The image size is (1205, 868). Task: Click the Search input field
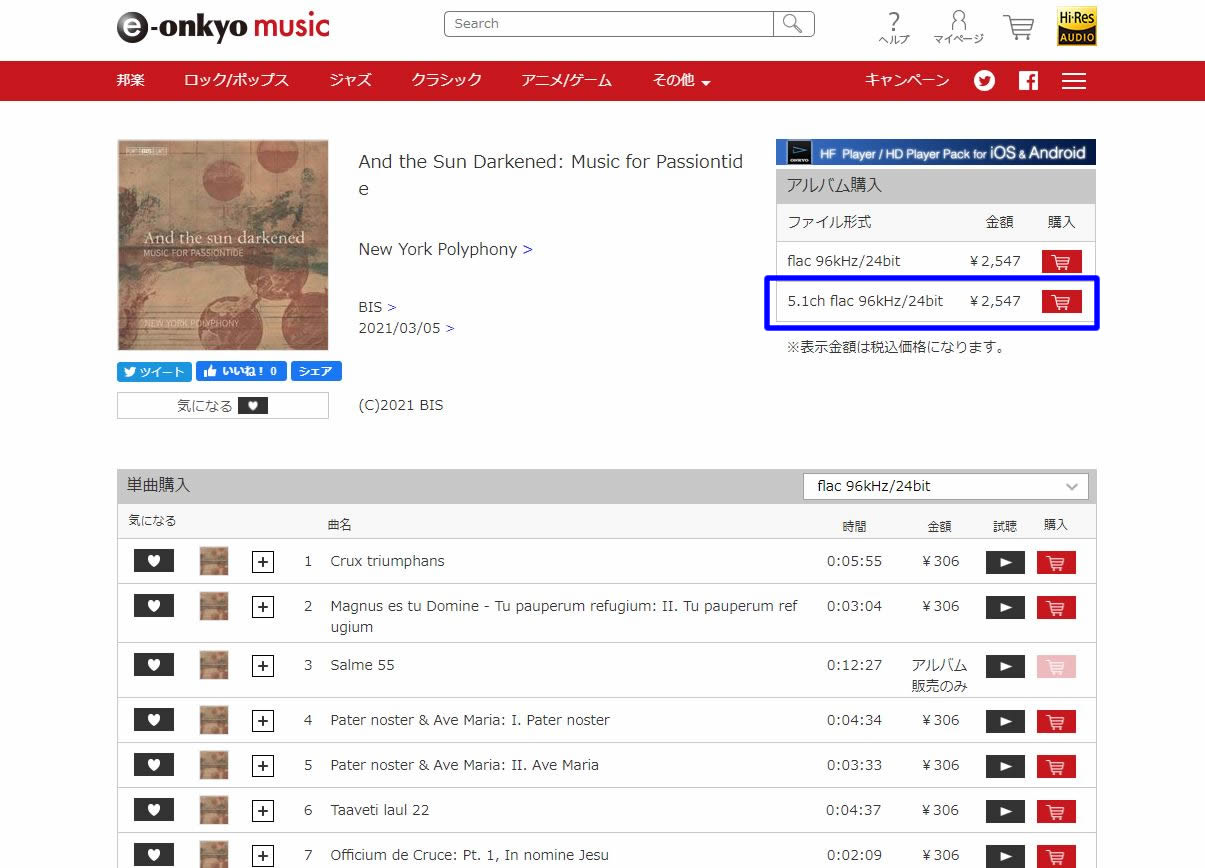pos(609,24)
